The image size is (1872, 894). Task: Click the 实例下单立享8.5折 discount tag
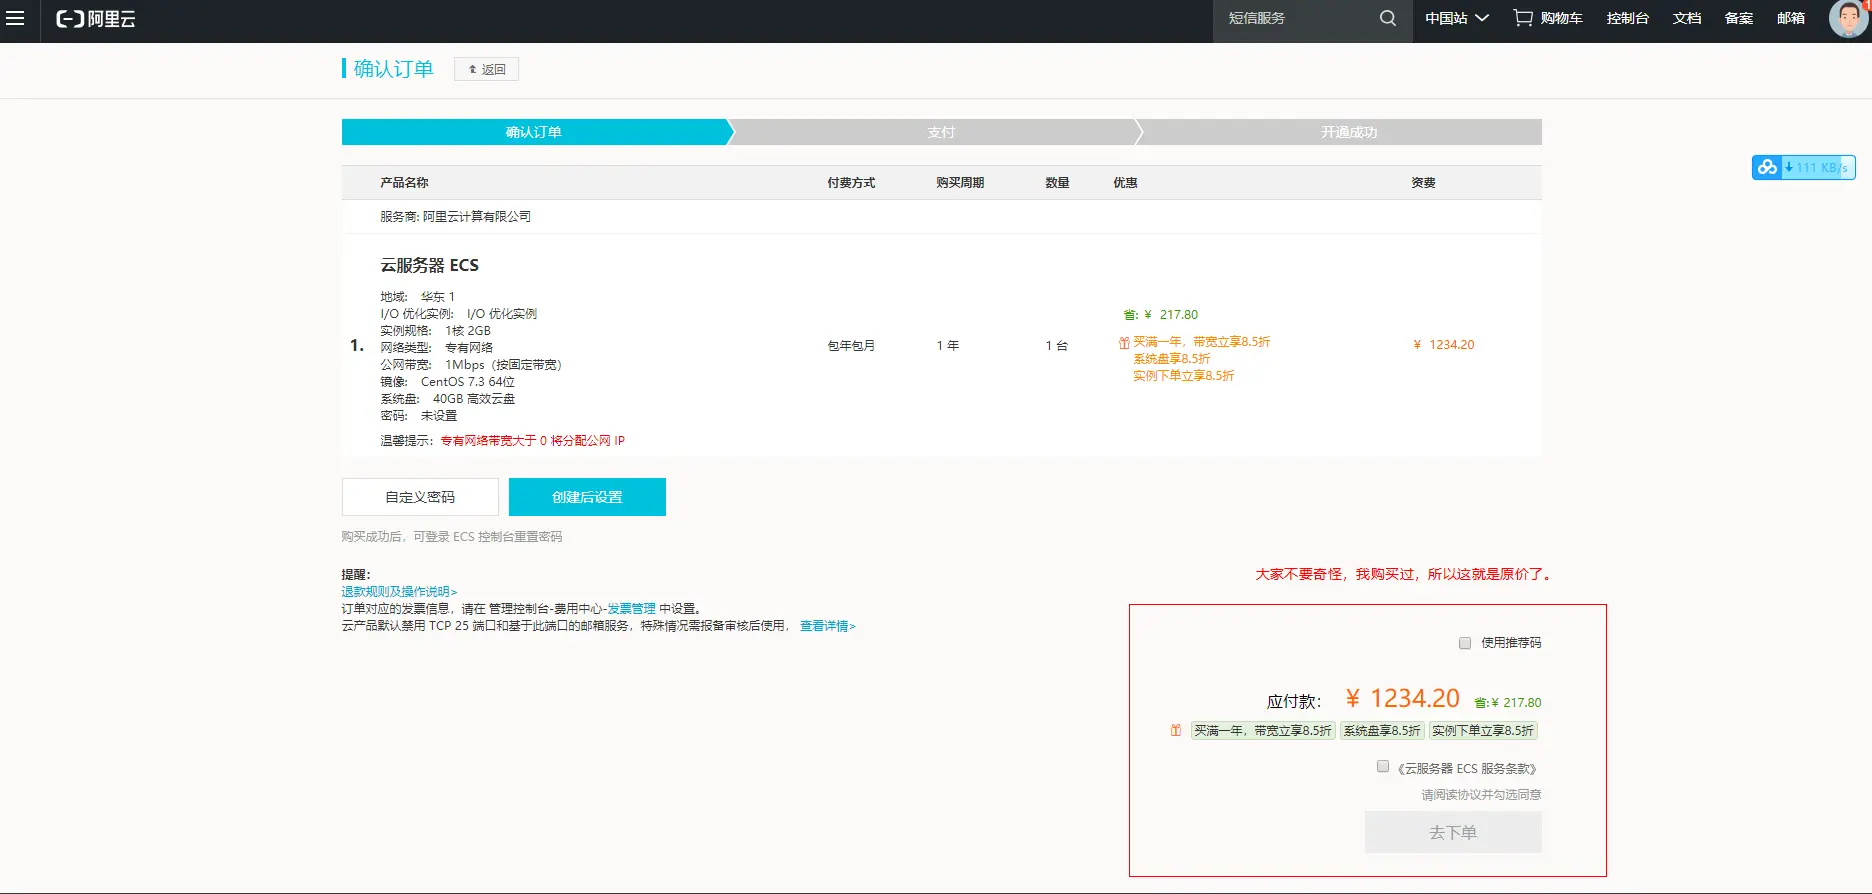[x=1483, y=731]
